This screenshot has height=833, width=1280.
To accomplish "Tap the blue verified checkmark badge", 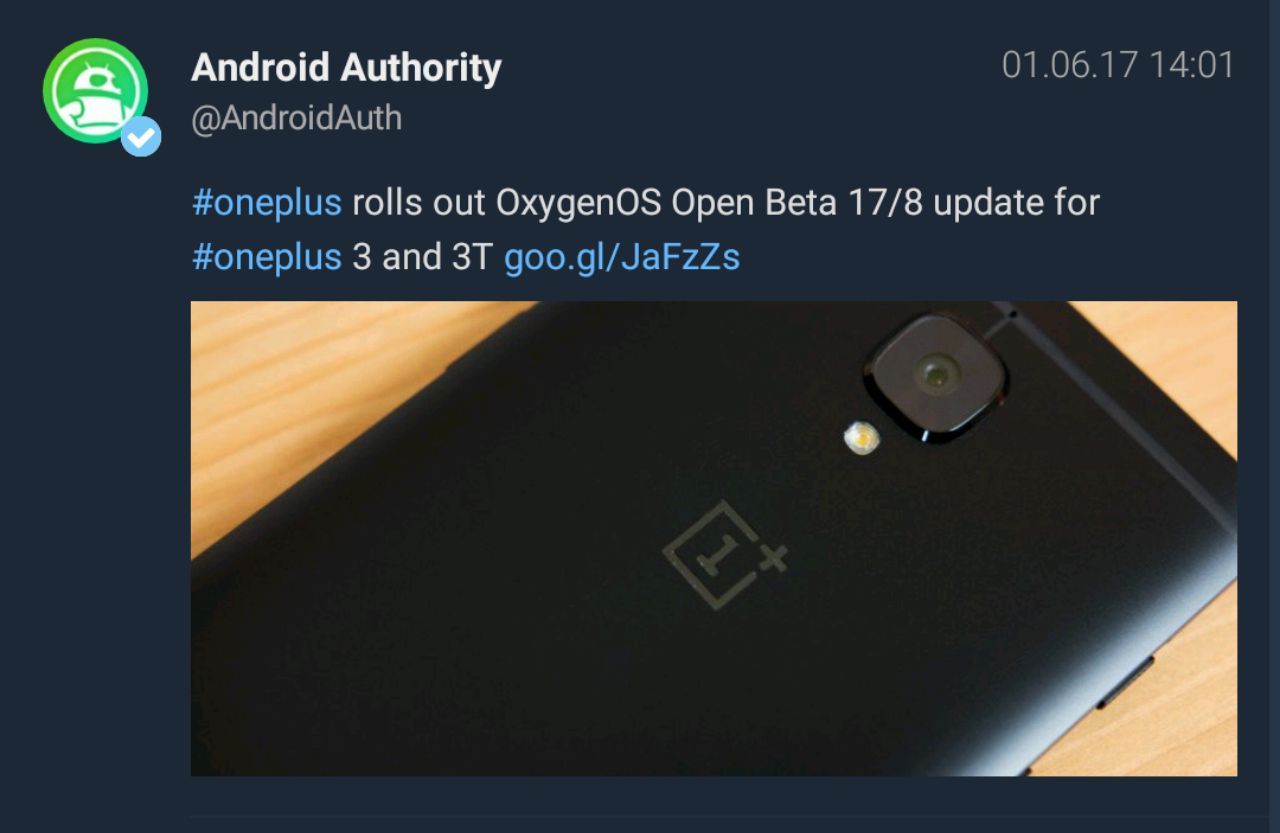I will [x=141, y=137].
